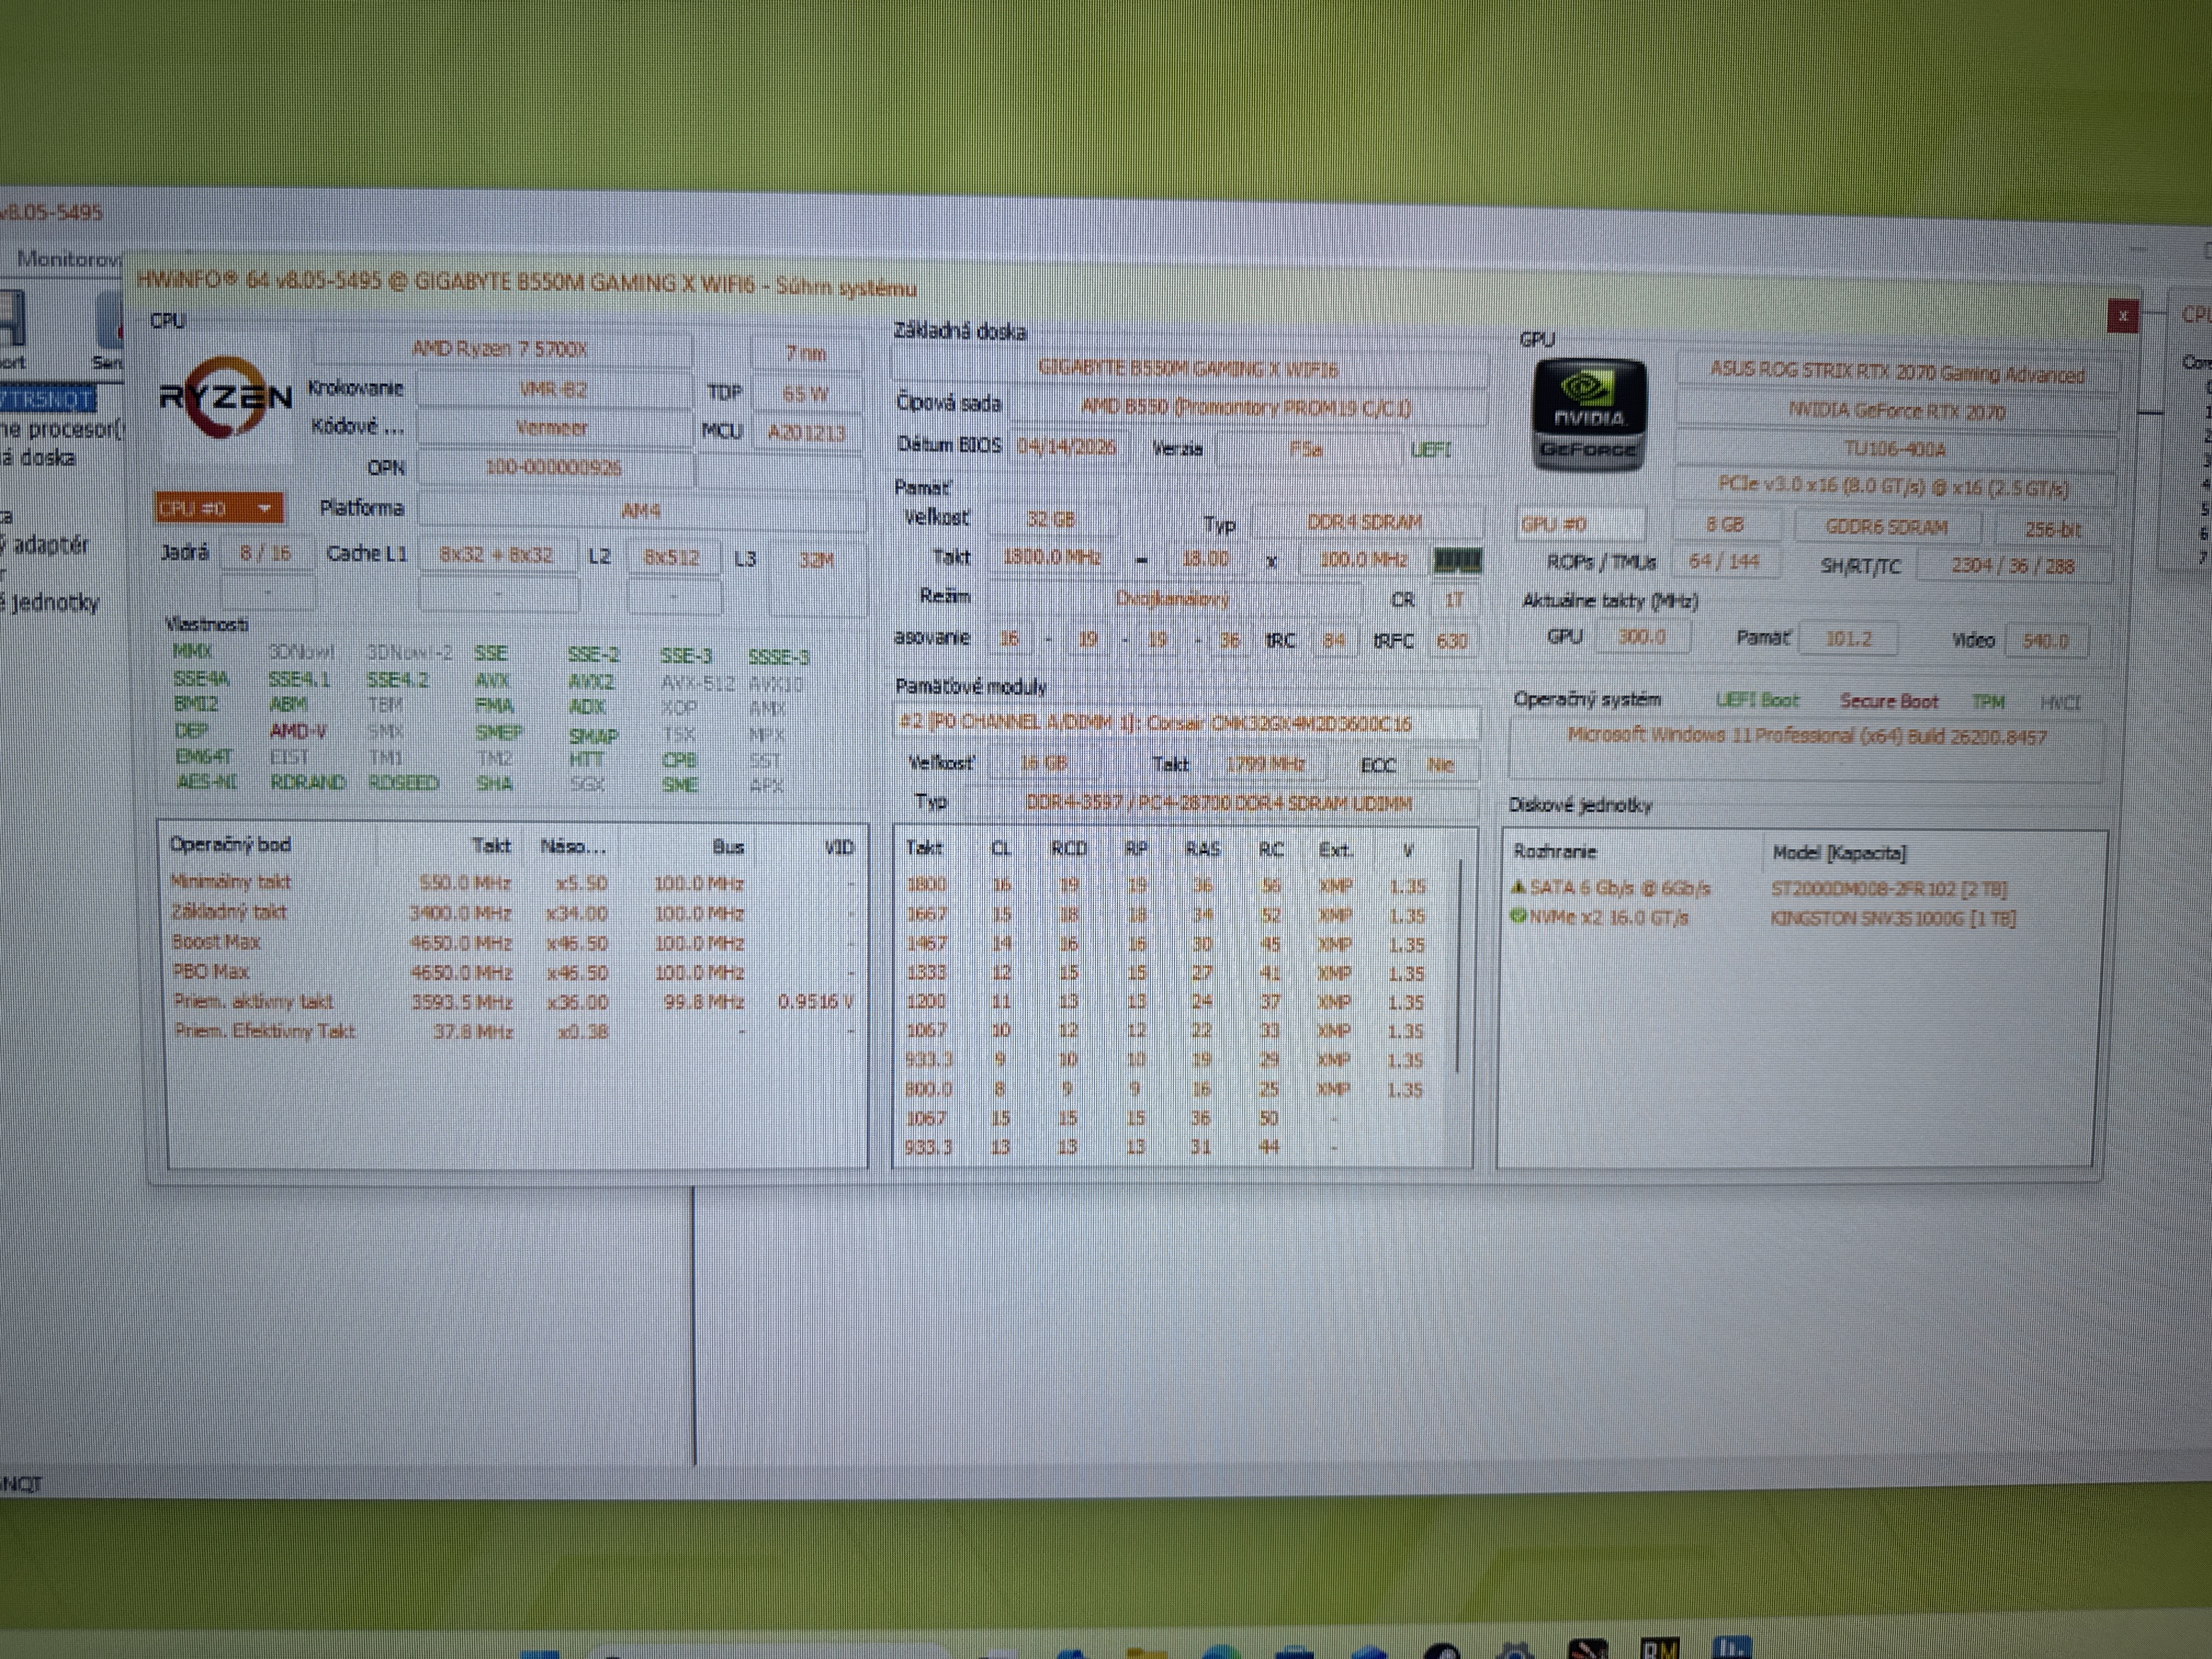
Task: Click the L2 cache value '8x512'
Action: tap(672, 557)
